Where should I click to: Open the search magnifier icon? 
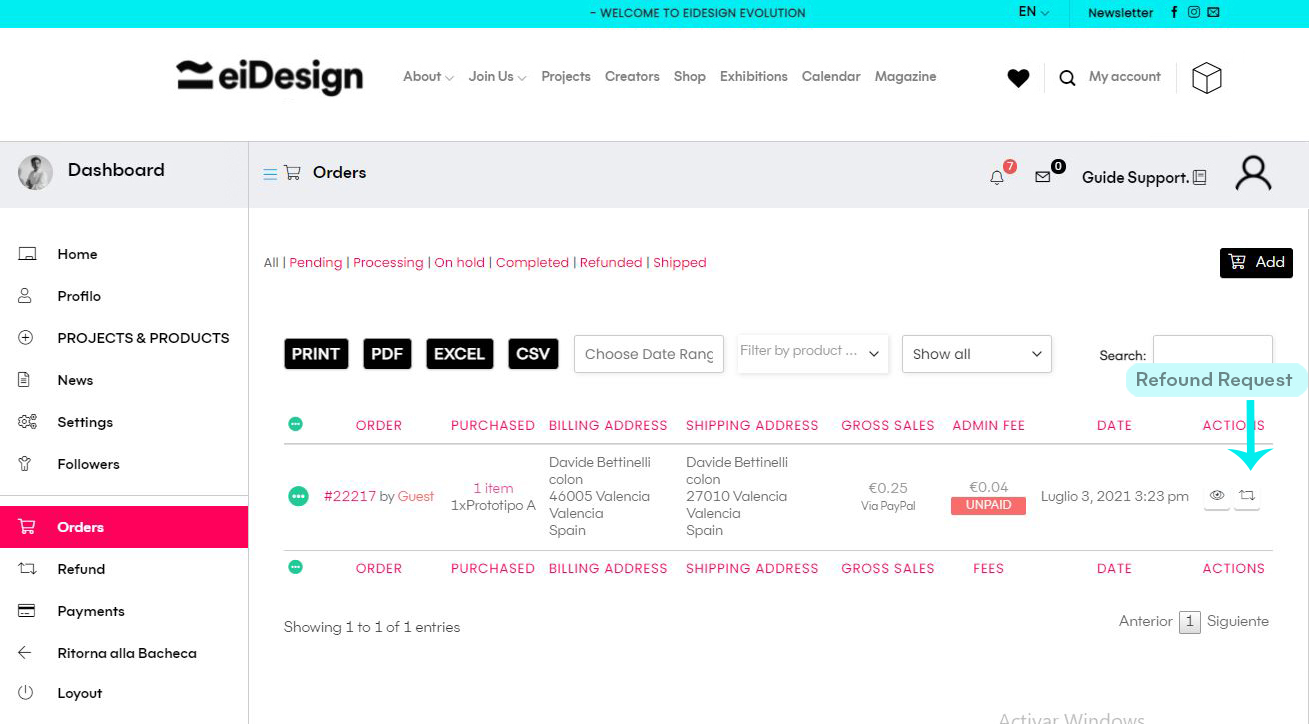(x=1067, y=78)
